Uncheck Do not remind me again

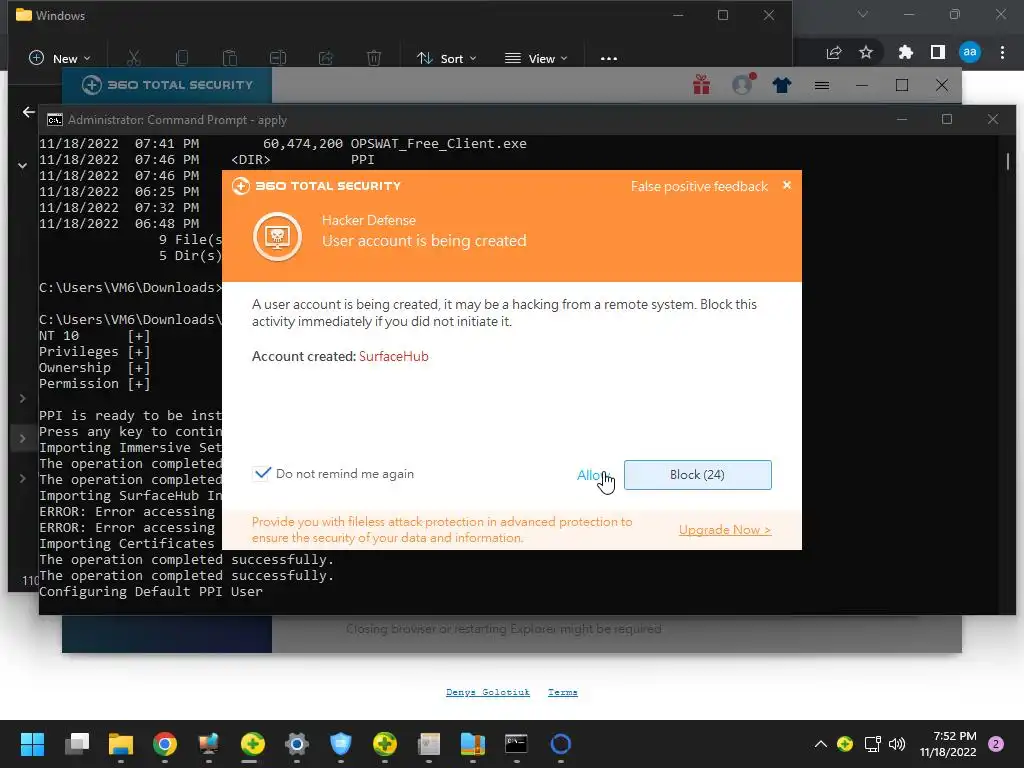262,473
